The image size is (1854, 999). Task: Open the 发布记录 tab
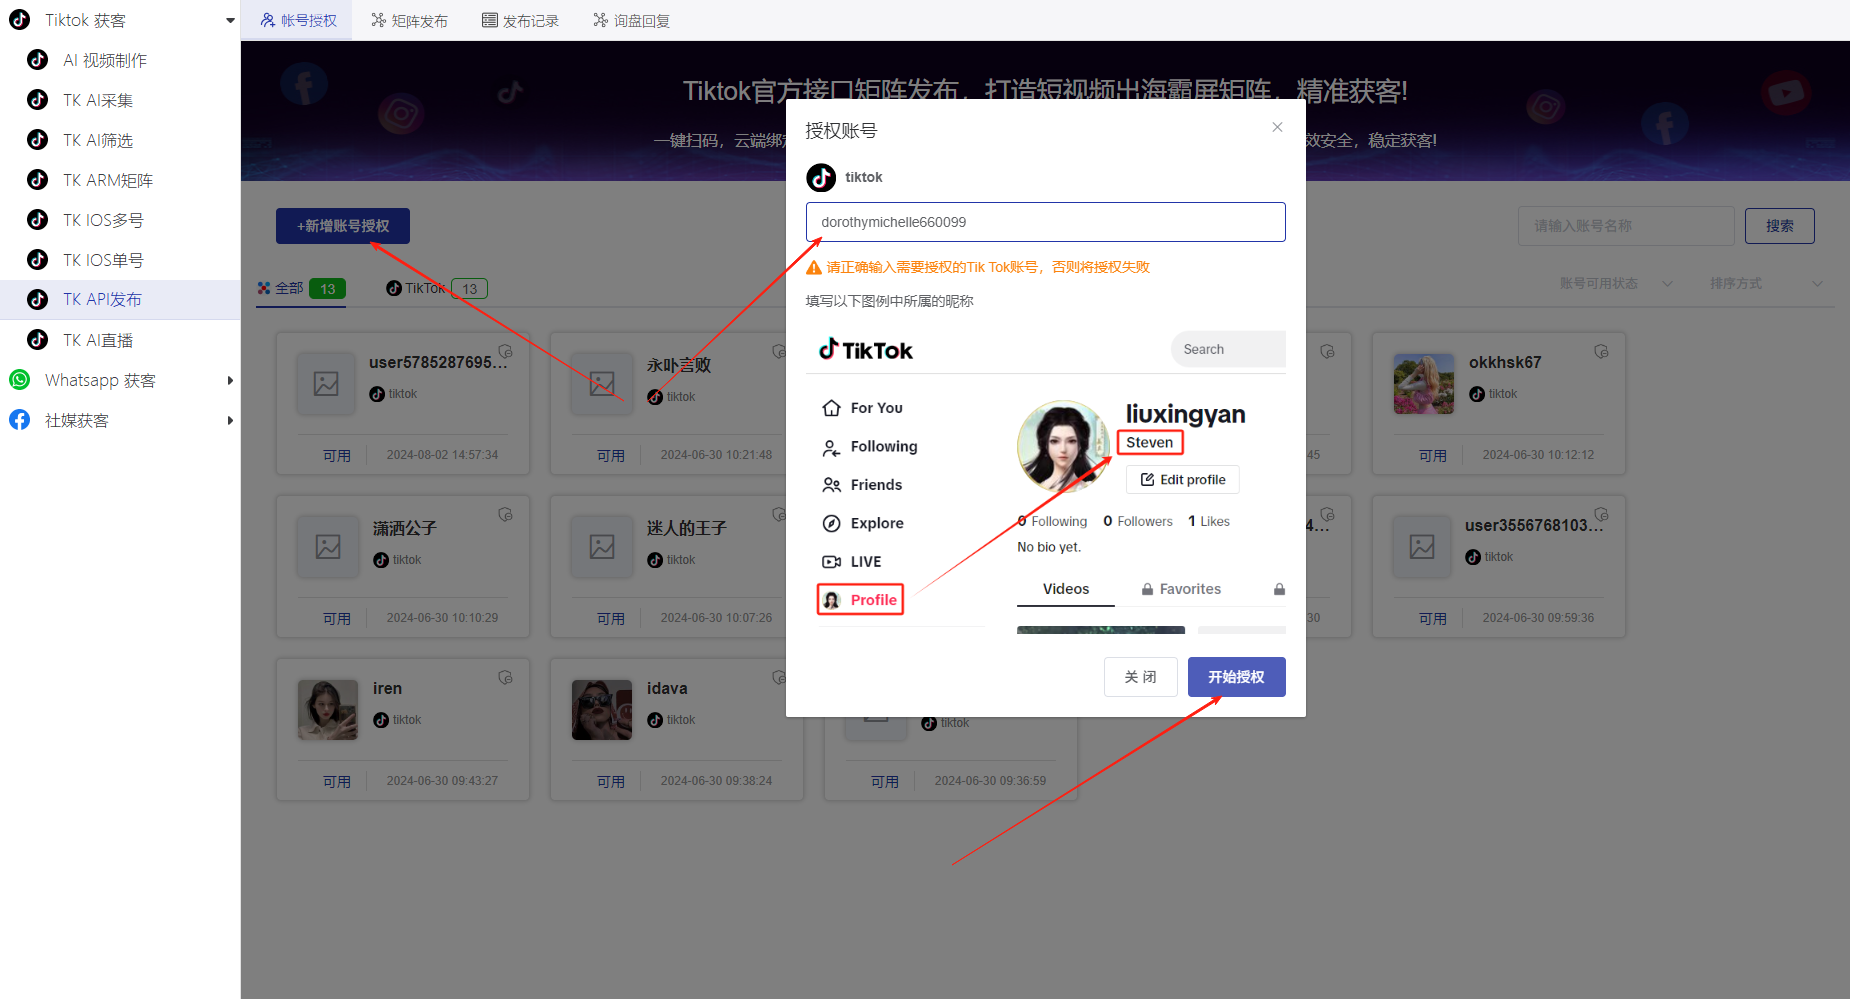(520, 20)
